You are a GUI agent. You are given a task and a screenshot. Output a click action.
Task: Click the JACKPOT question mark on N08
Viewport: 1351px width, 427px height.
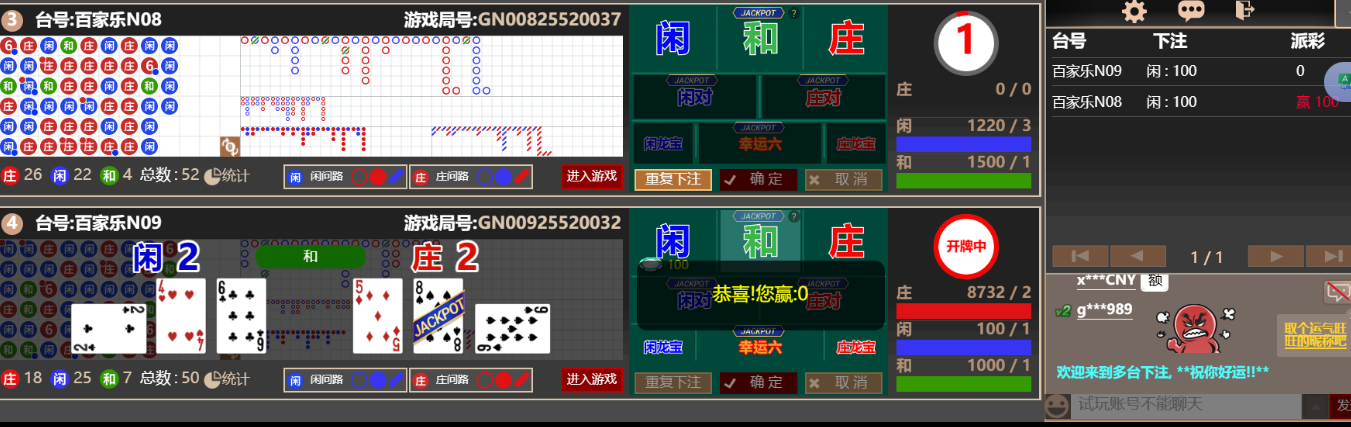(794, 13)
